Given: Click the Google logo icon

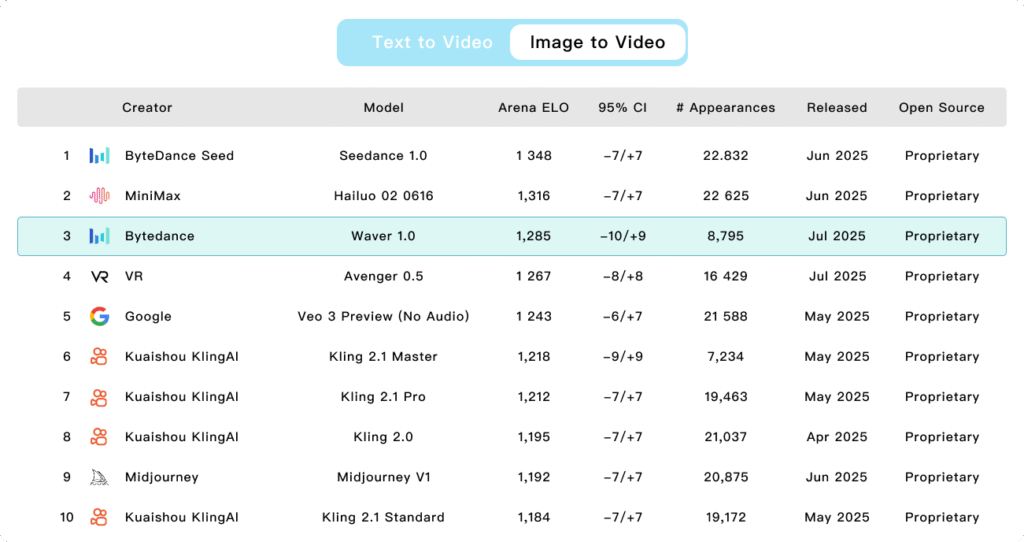Looking at the screenshot, I should pos(99,316).
